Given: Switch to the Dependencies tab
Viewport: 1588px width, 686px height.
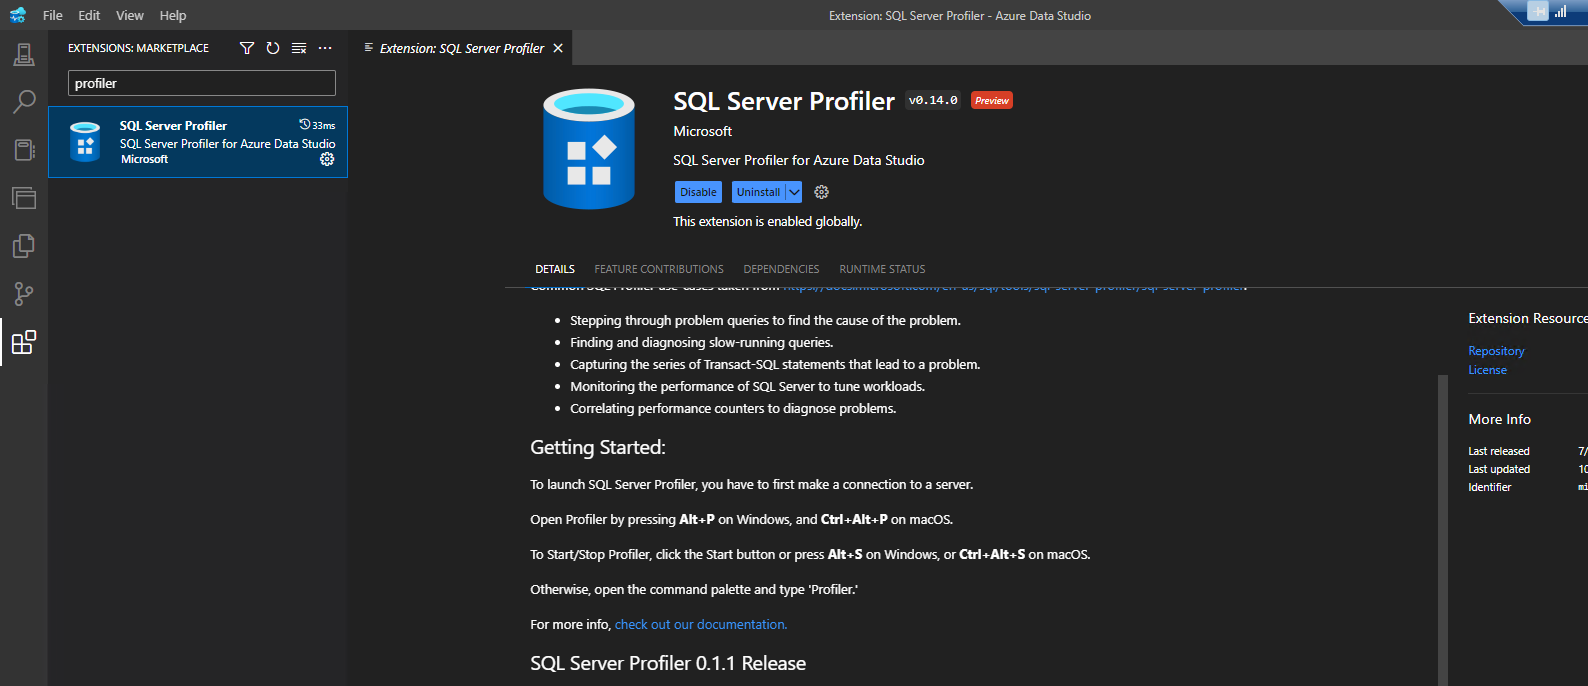Looking at the screenshot, I should 781,269.
